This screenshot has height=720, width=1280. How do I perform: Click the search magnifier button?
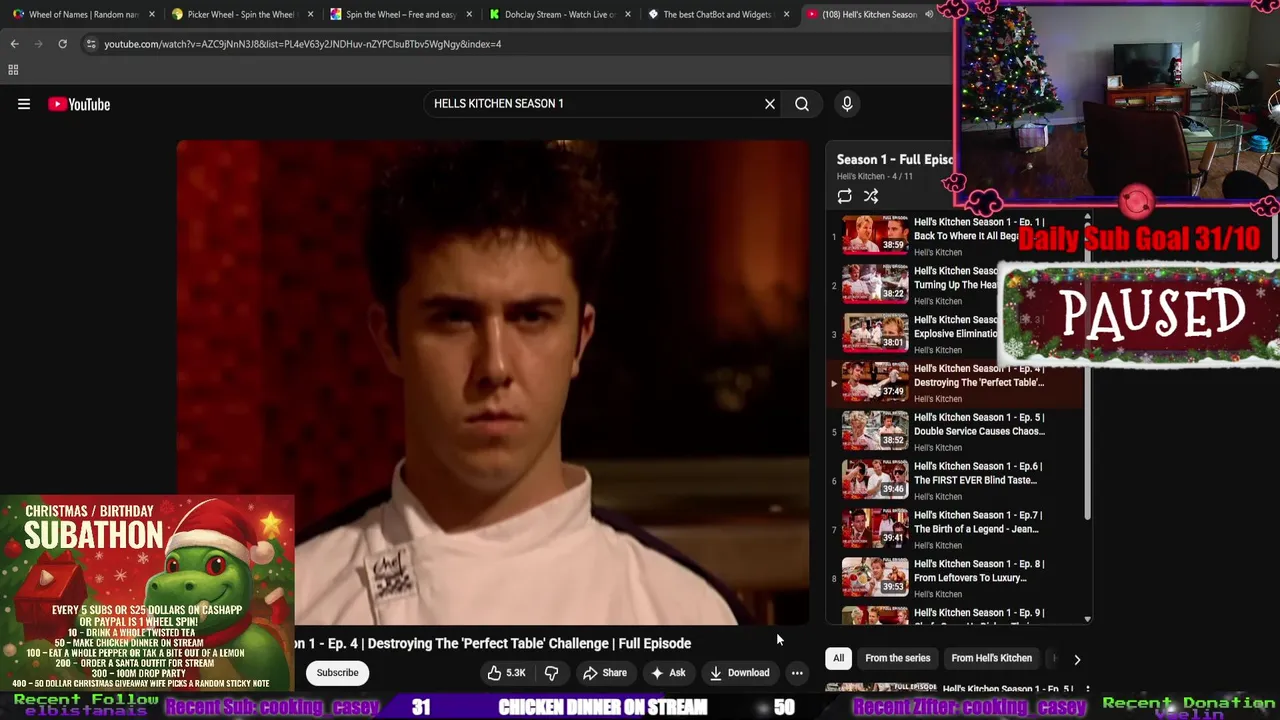[802, 104]
